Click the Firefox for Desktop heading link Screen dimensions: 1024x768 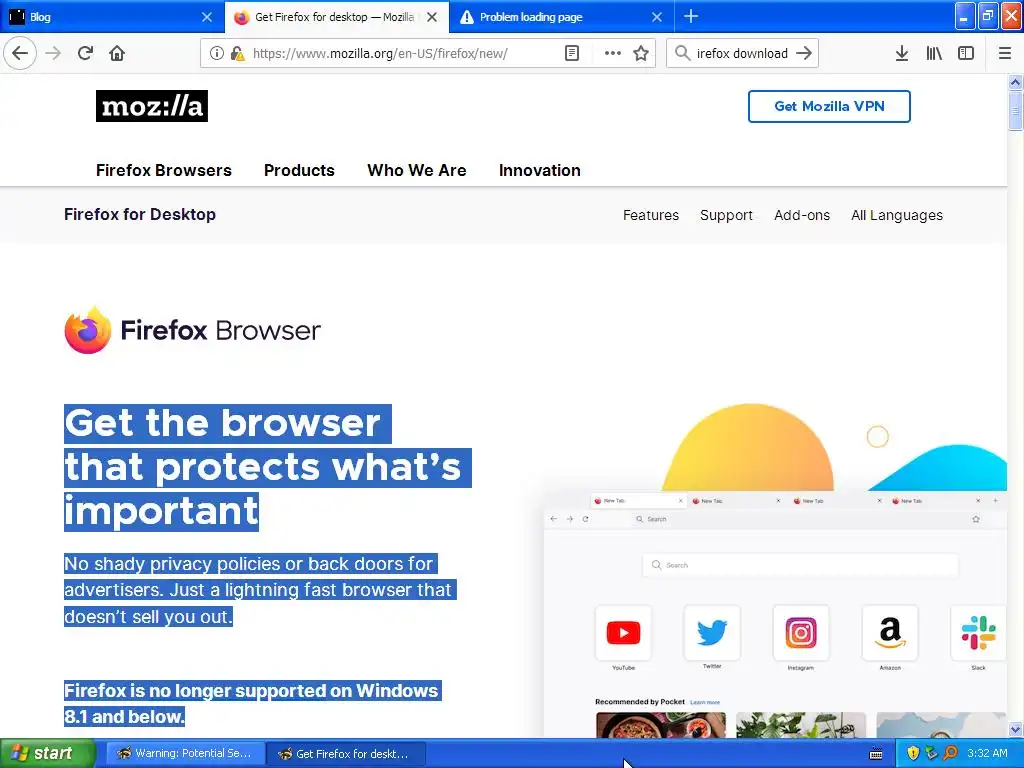pyautogui.click(x=140, y=214)
